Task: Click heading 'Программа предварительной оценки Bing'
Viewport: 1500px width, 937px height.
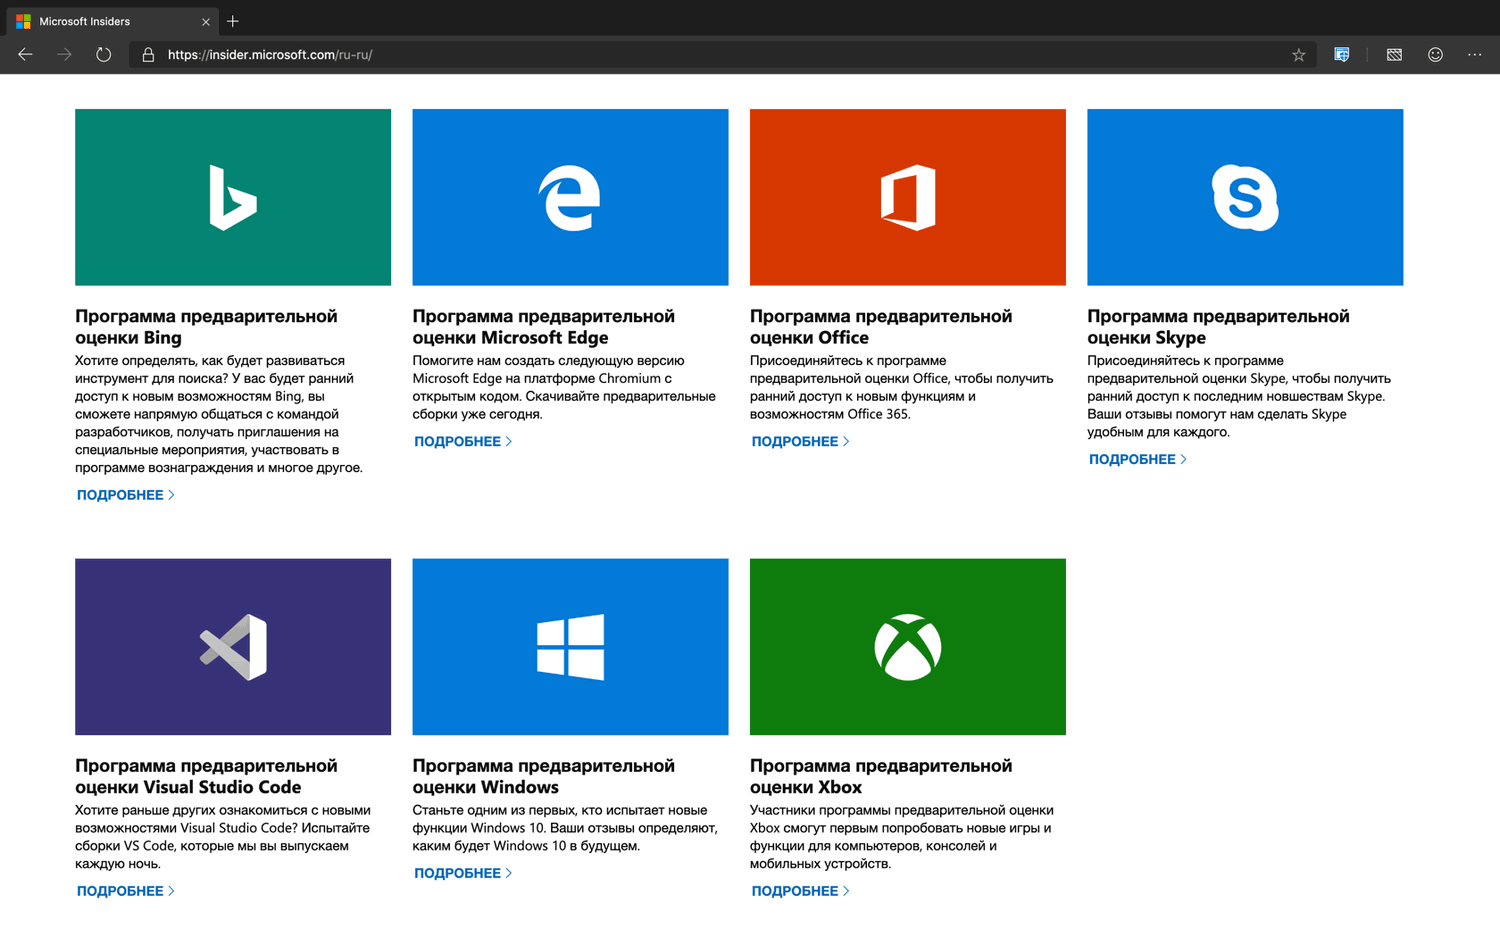Action: point(206,327)
